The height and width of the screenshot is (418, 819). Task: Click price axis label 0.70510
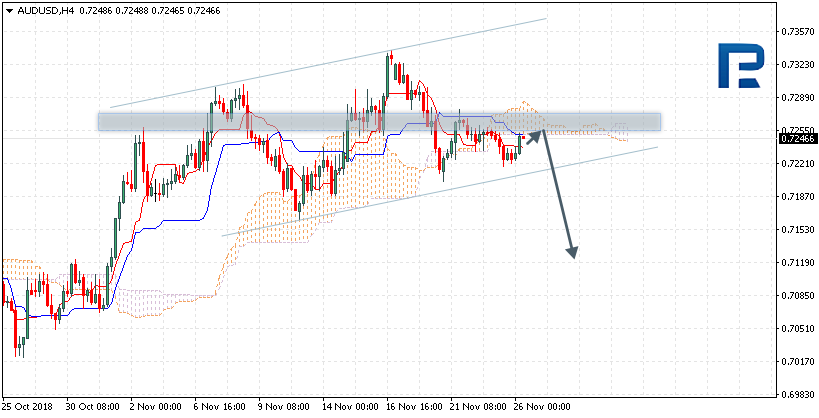click(799, 328)
